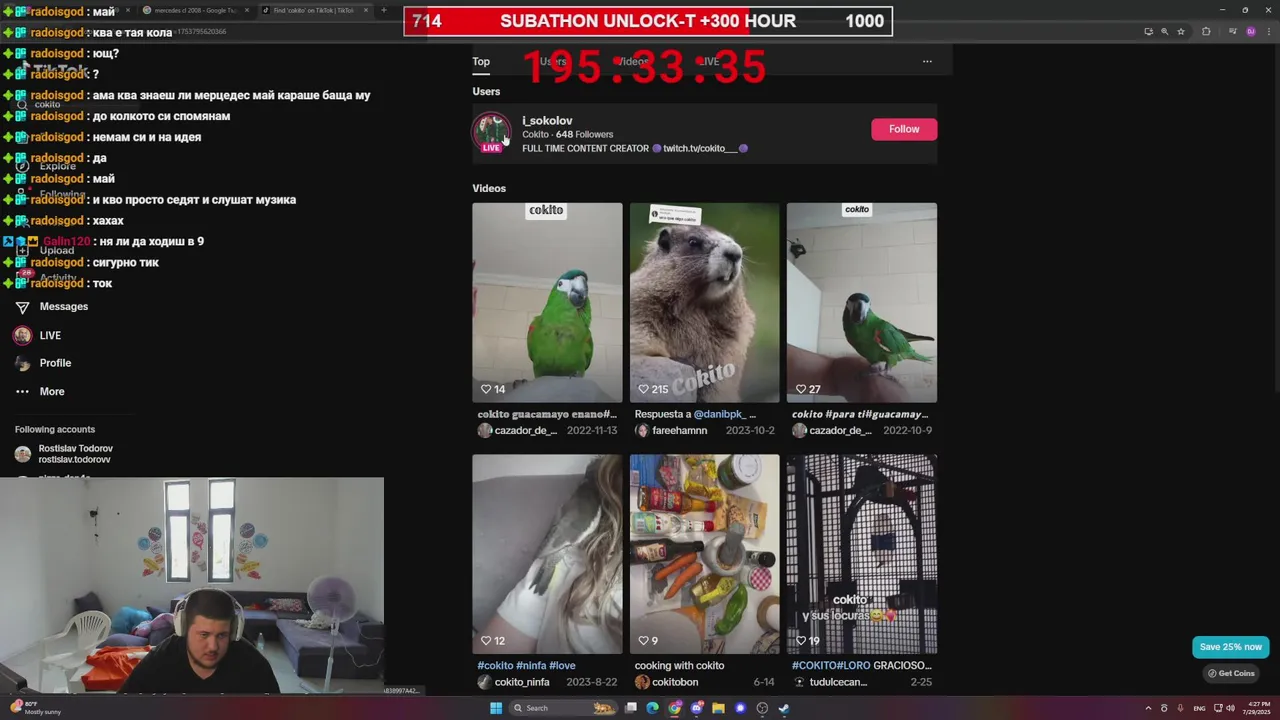Open Discord from the taskbar

[697, 708]
